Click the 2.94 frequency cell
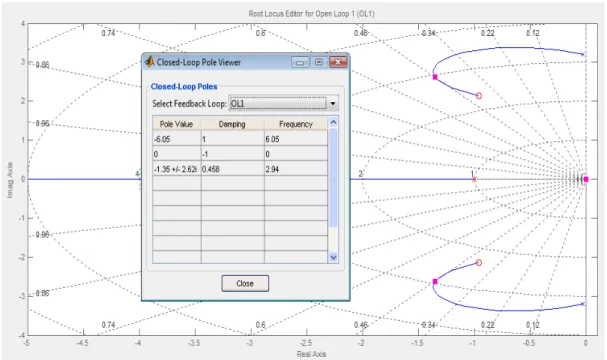The width and height of the screenshot is (607, 360). coord(296,169)
